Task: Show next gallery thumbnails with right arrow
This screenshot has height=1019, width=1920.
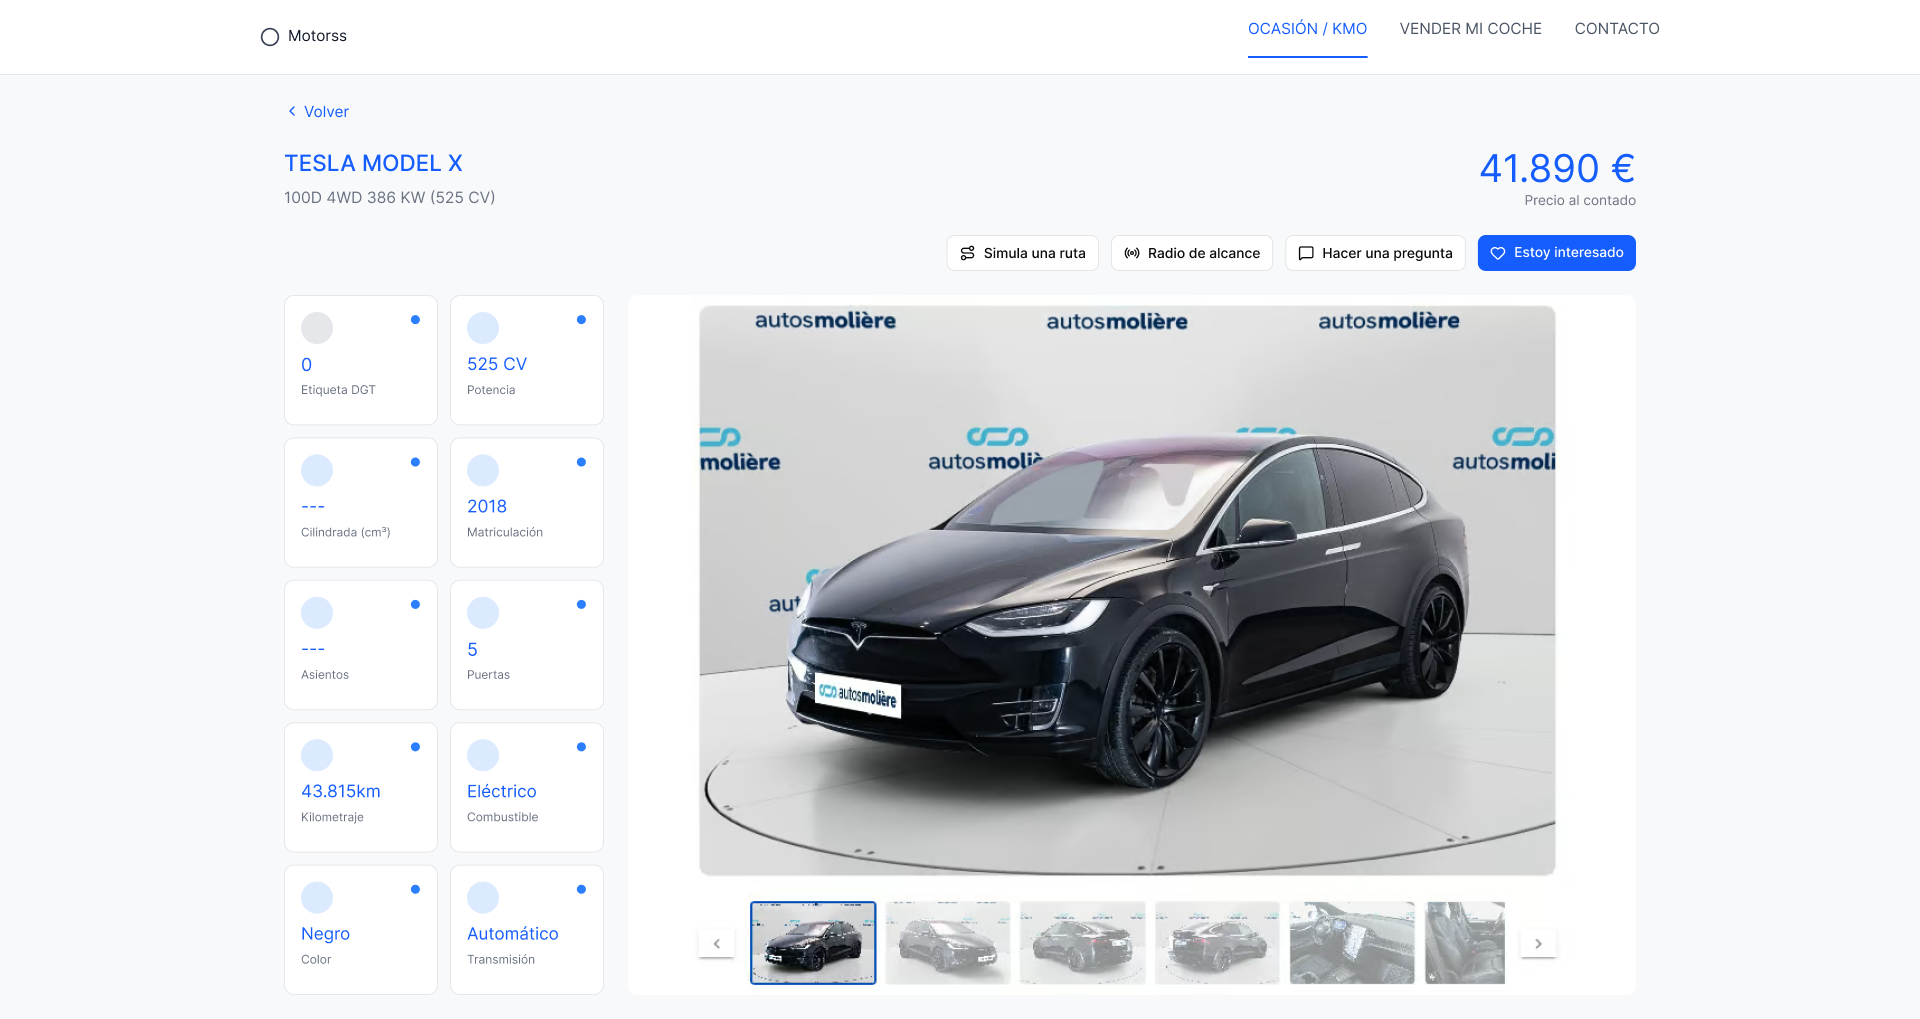Action: (x=1538, y=943)
